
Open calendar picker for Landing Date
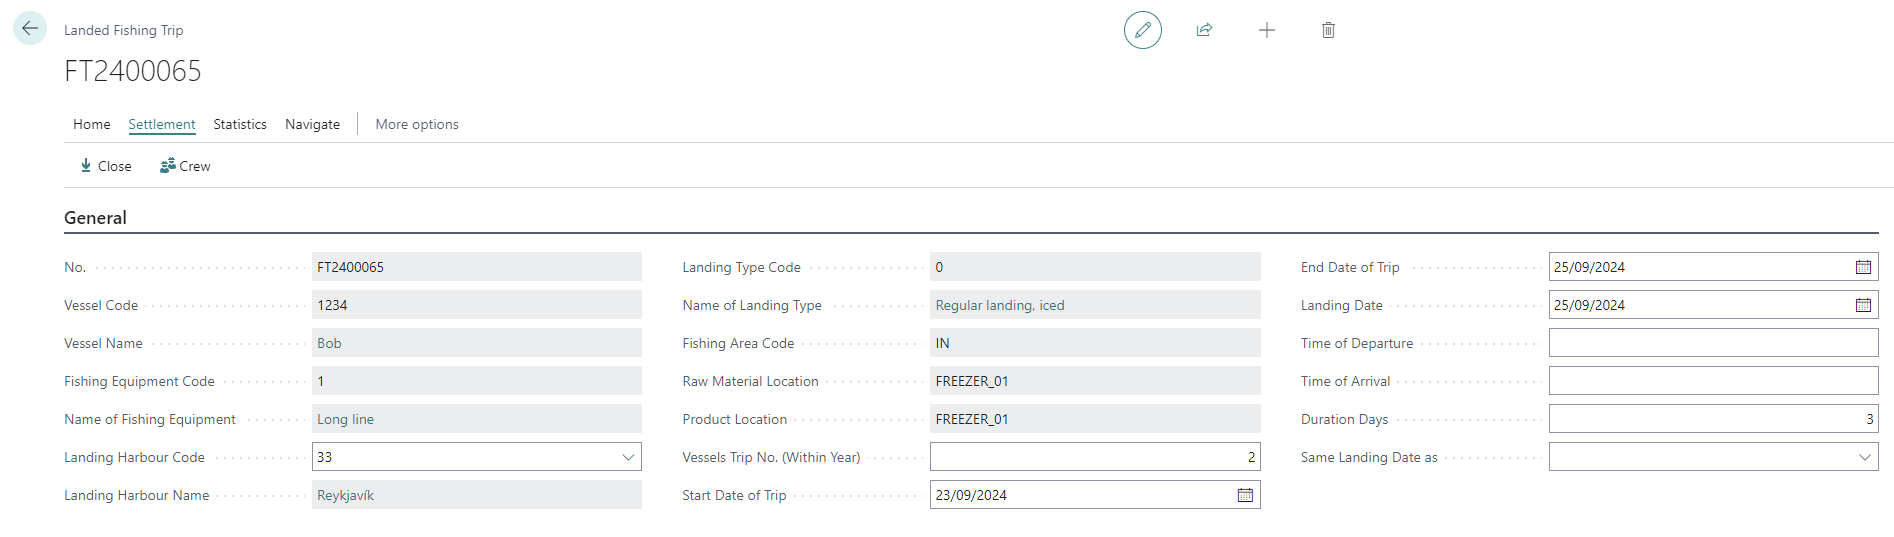[1863, 305]
